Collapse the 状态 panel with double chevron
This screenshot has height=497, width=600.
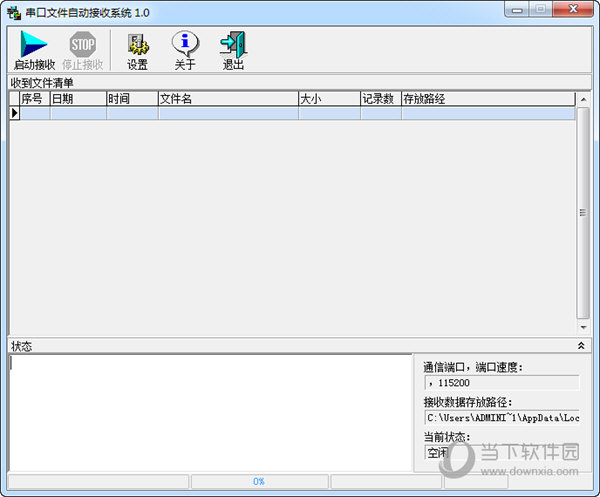pos(581,346)
